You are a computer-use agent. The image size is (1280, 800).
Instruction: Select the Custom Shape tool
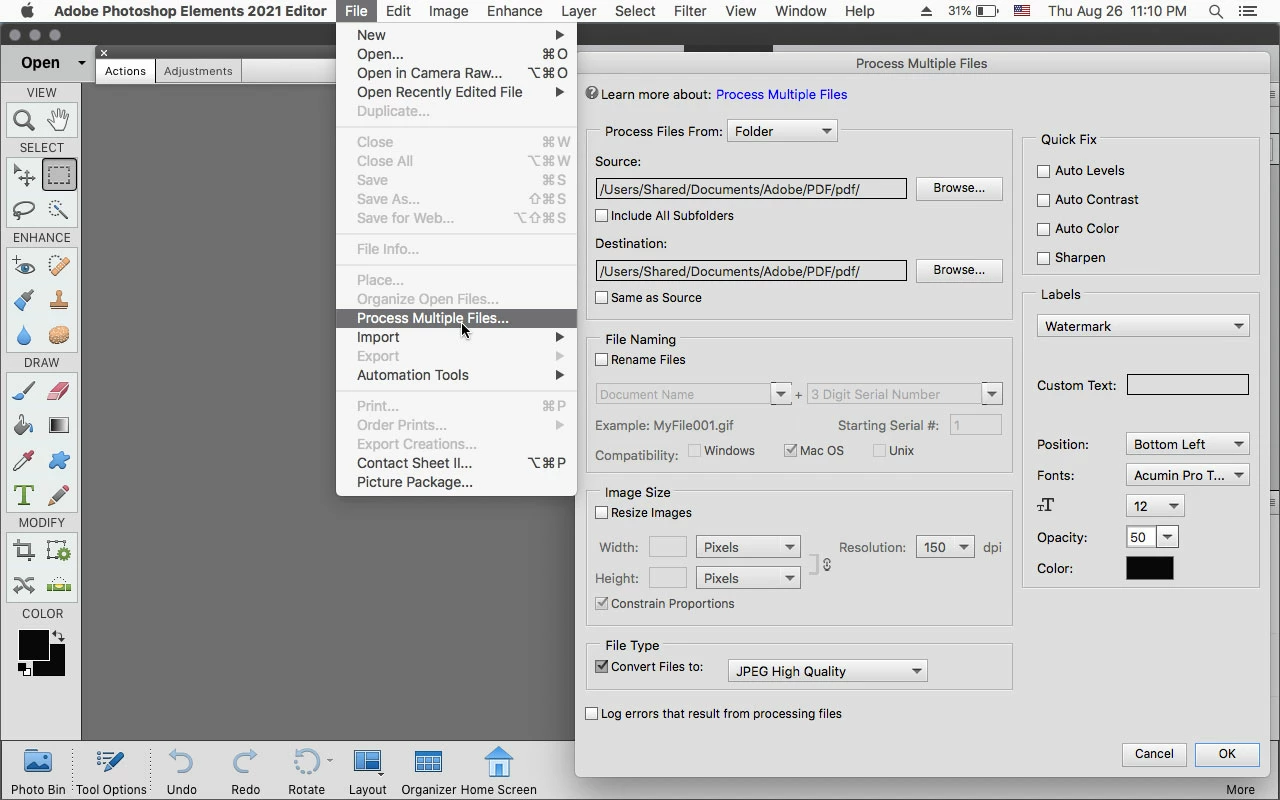tap(59, 460)
